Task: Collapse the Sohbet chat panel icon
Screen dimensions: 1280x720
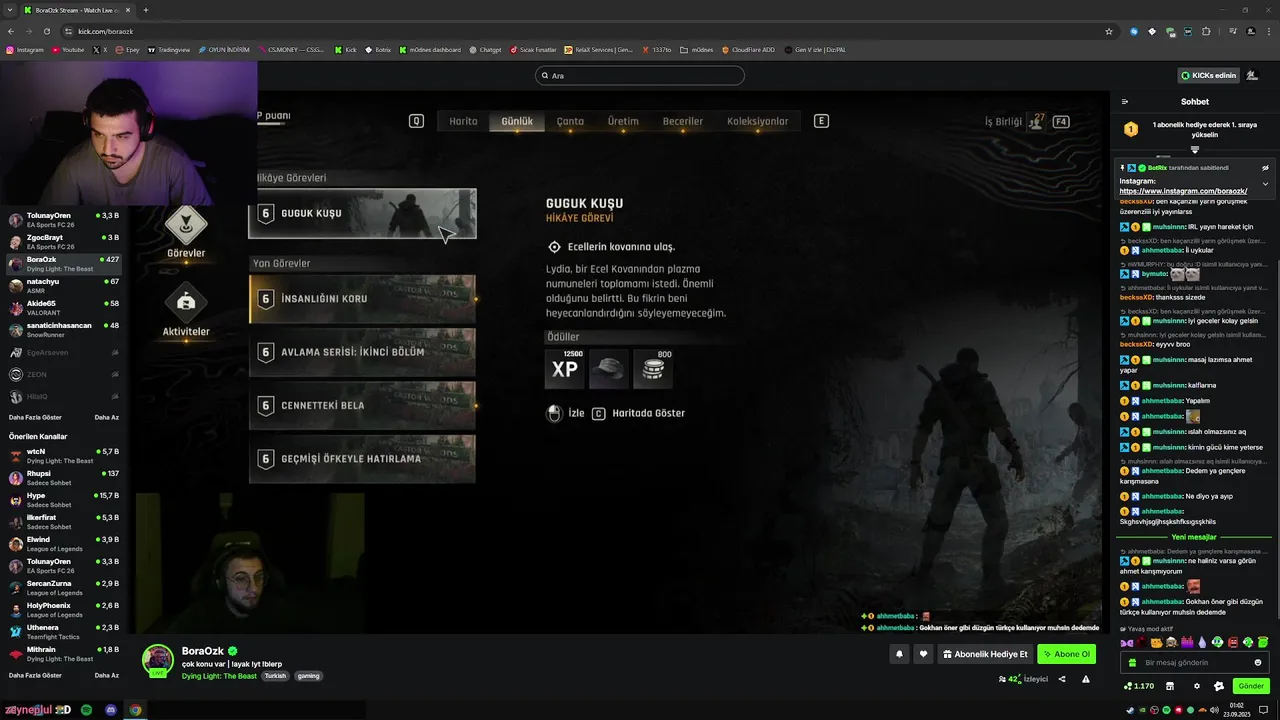Action: pyautogui.click(x=1125, y=102)
